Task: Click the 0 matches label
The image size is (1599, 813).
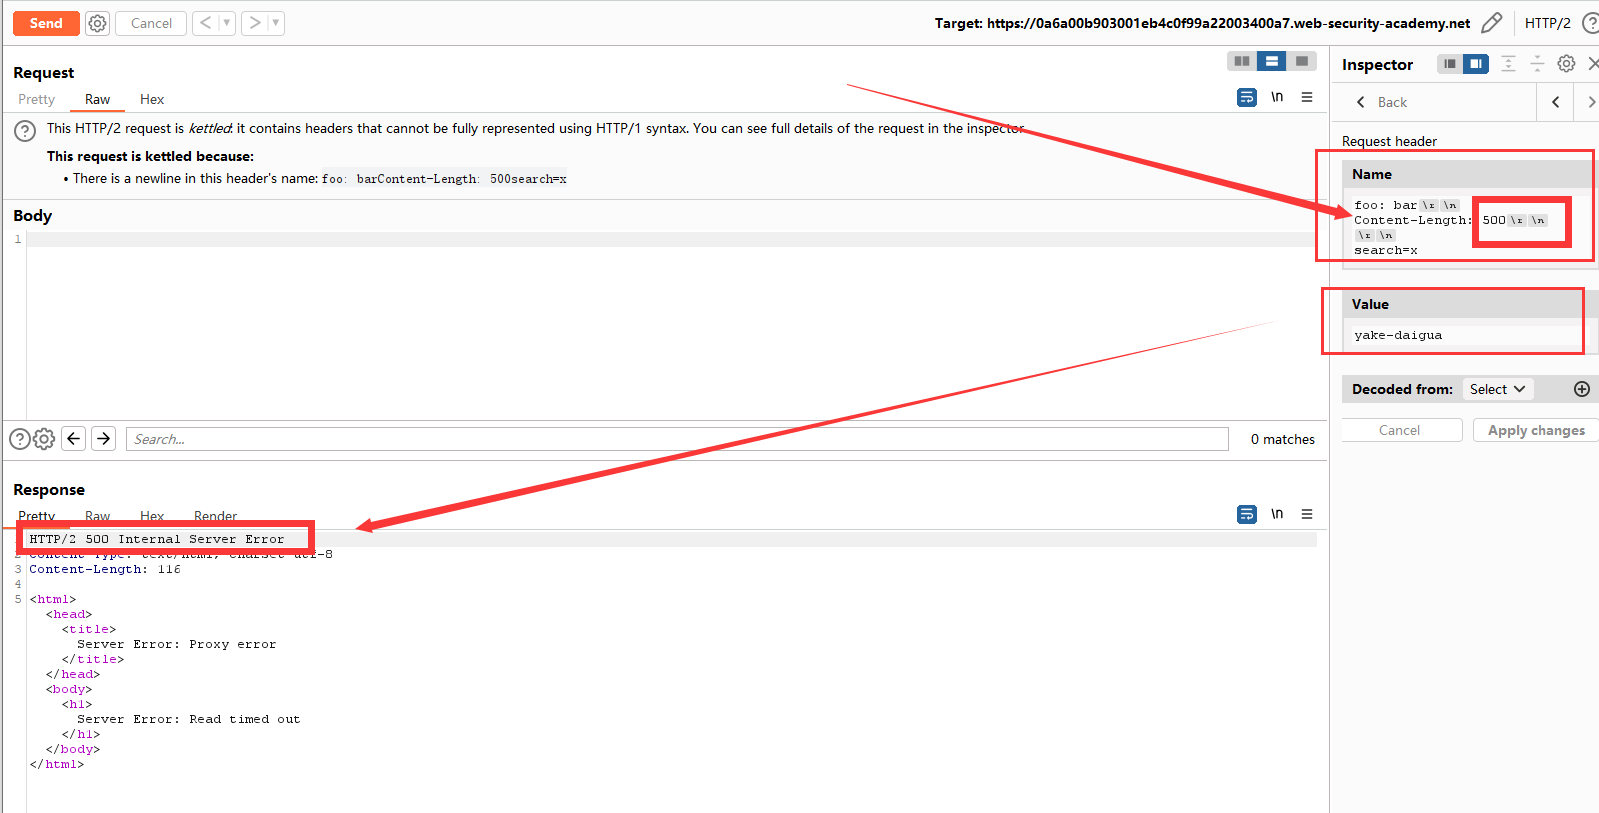Action: [1282, 439]
